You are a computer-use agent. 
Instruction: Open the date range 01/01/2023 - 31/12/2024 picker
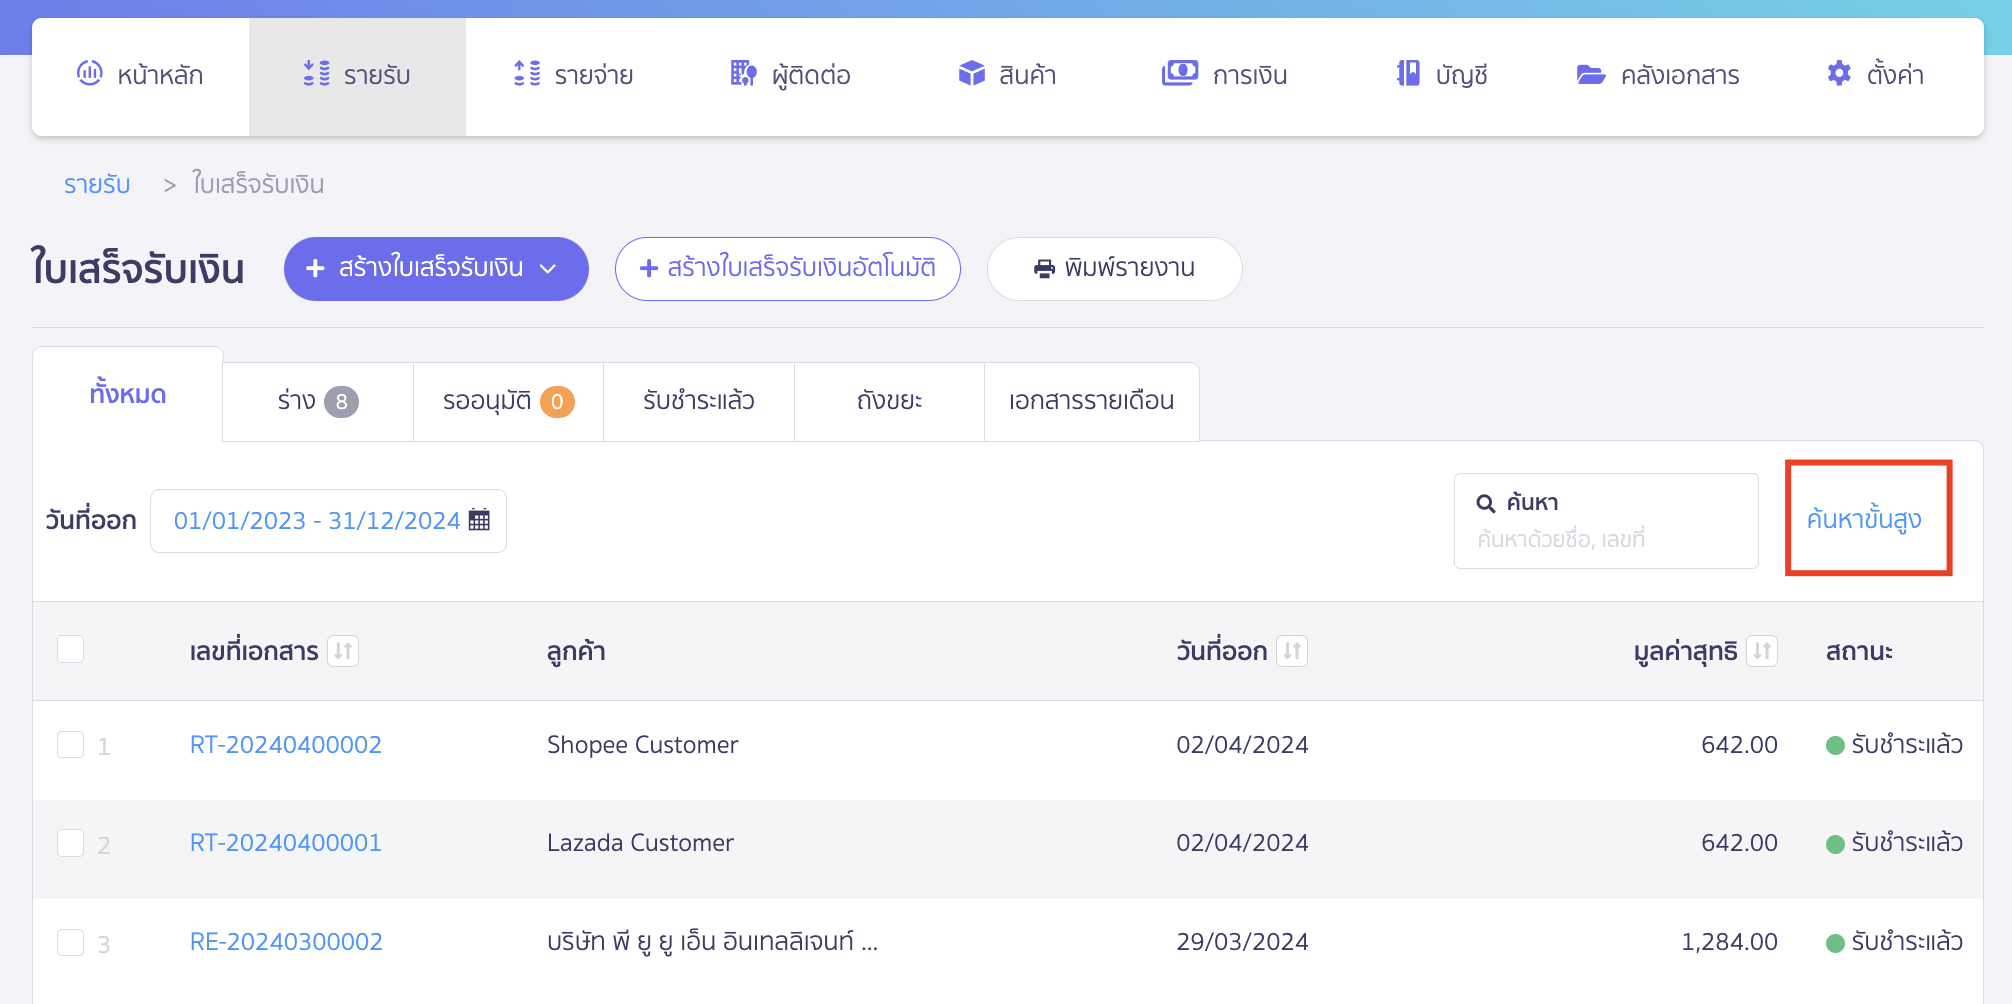(x=328, y=520)
